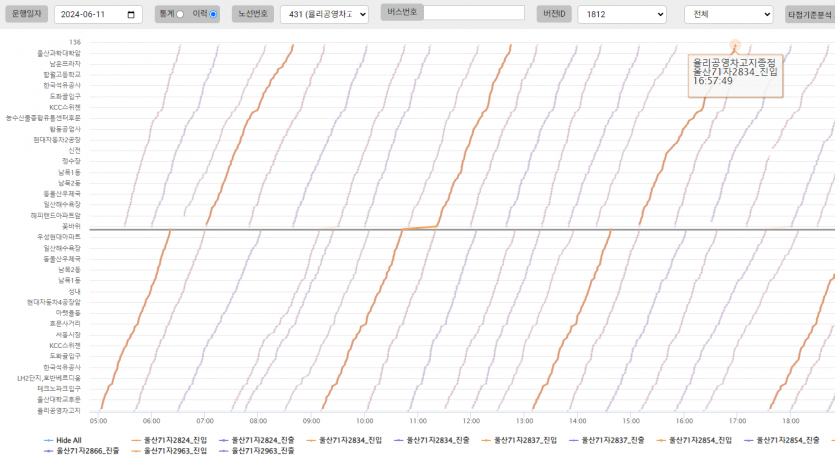Open the calendar picker in the date field

[132, 15]
